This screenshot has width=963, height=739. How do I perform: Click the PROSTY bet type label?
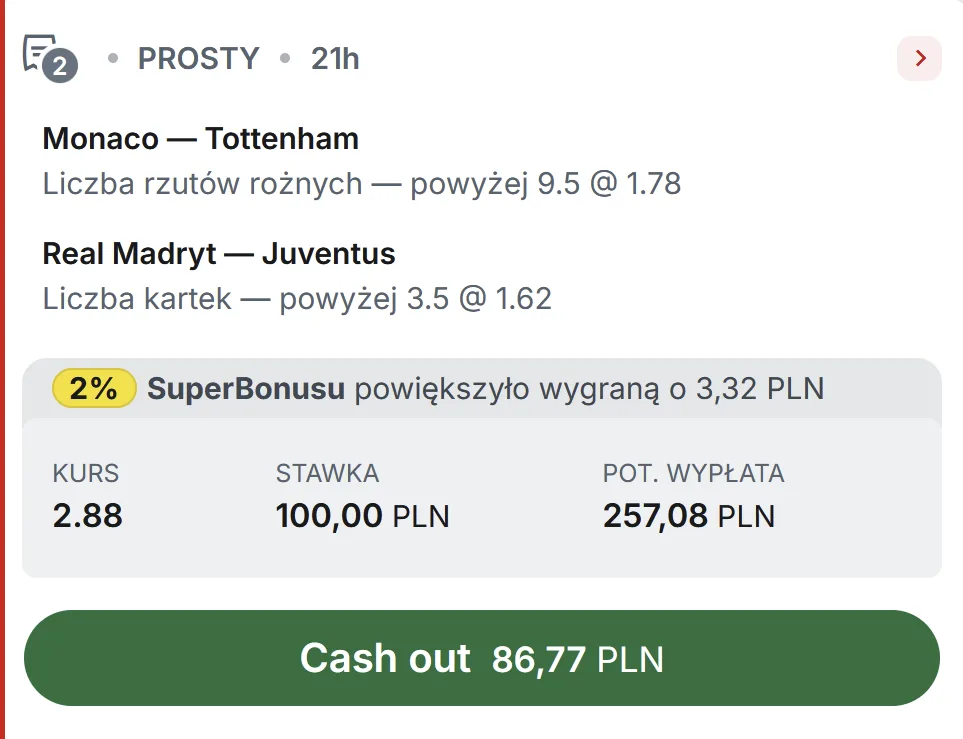coord(198,59)
